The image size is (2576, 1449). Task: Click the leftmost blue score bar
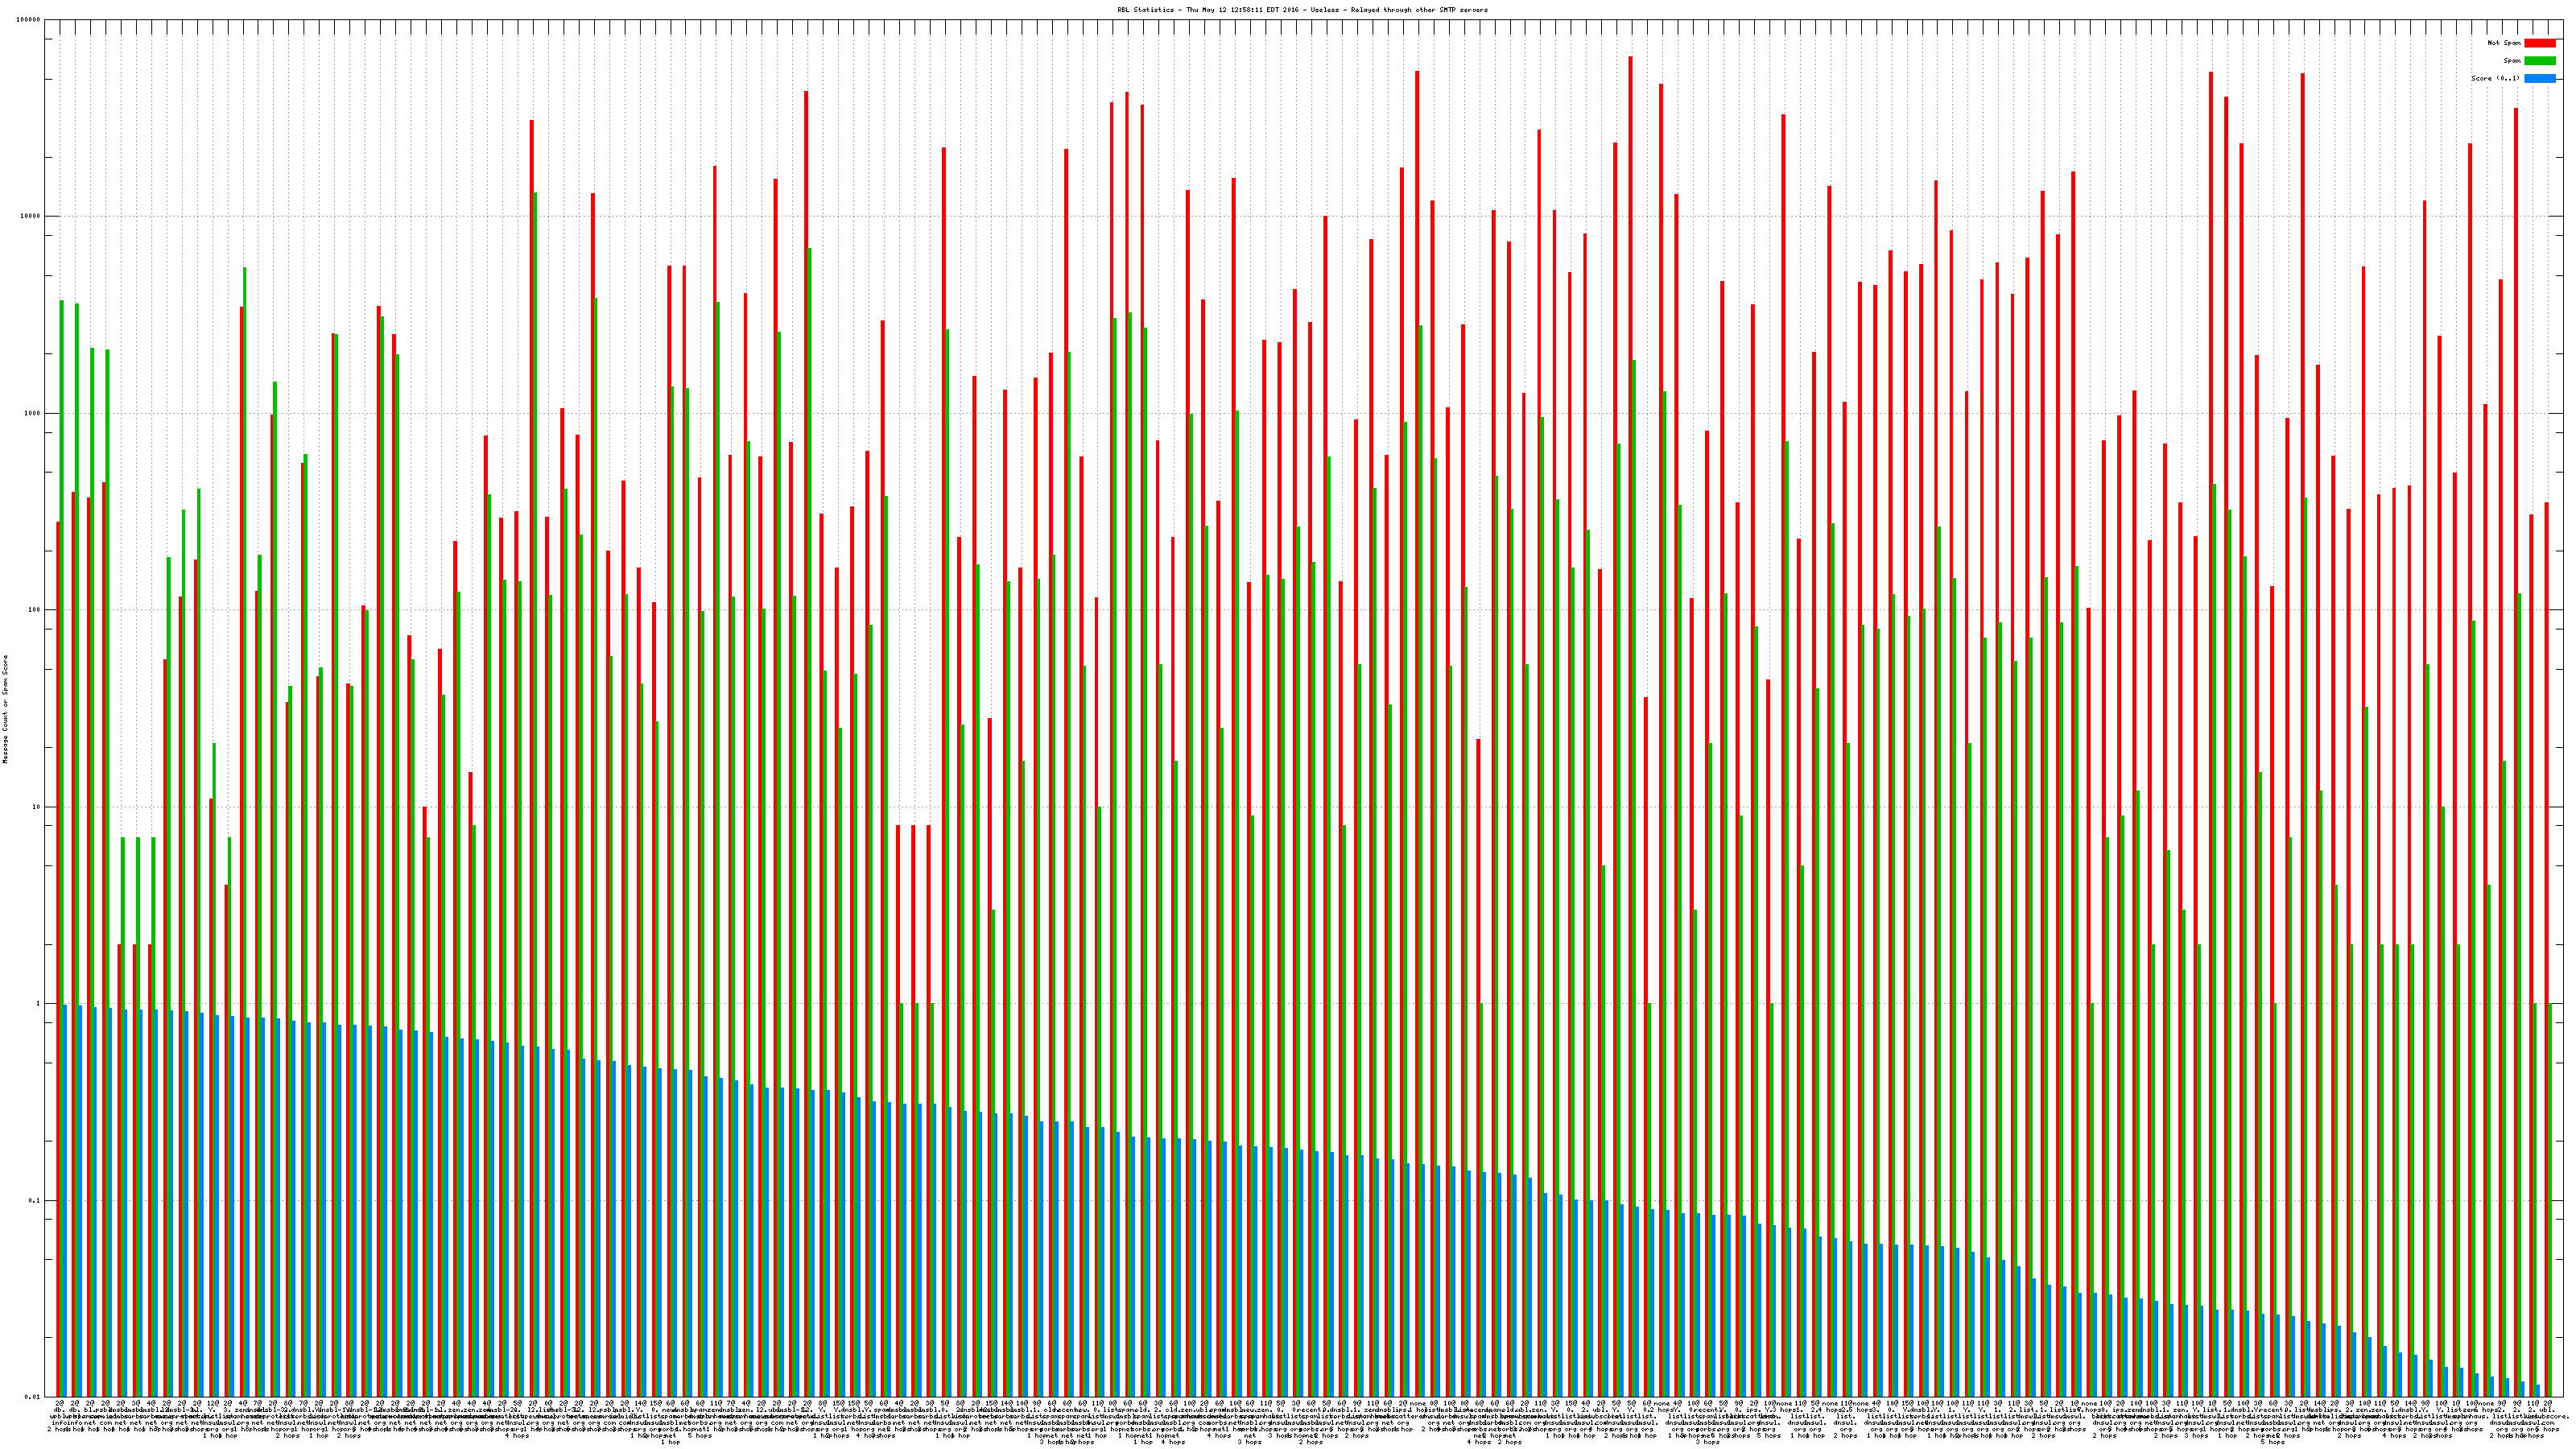65,1200
